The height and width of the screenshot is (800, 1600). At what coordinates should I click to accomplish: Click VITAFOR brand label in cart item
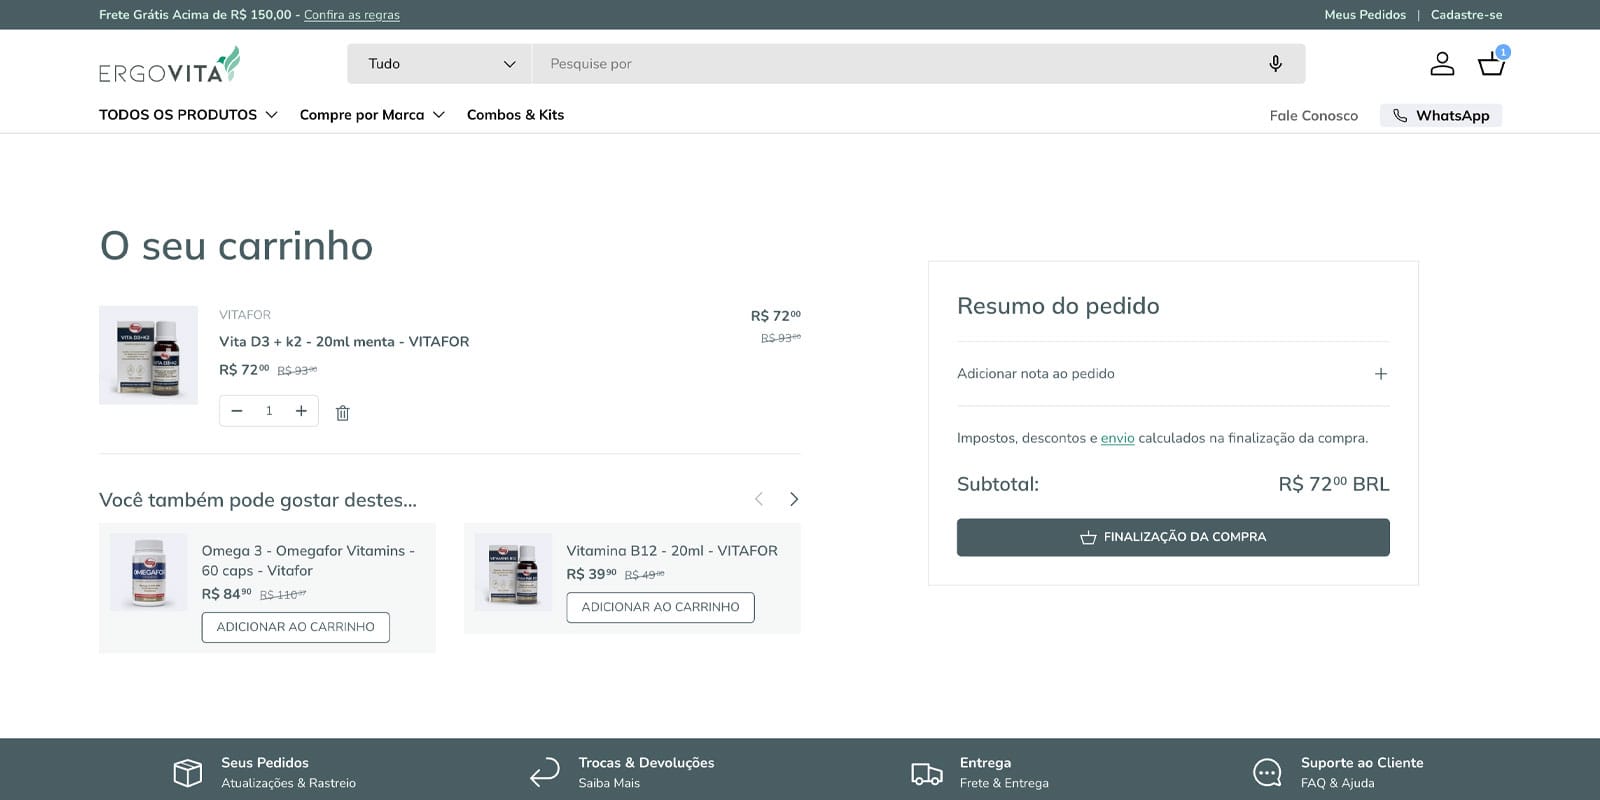point(245,315)
